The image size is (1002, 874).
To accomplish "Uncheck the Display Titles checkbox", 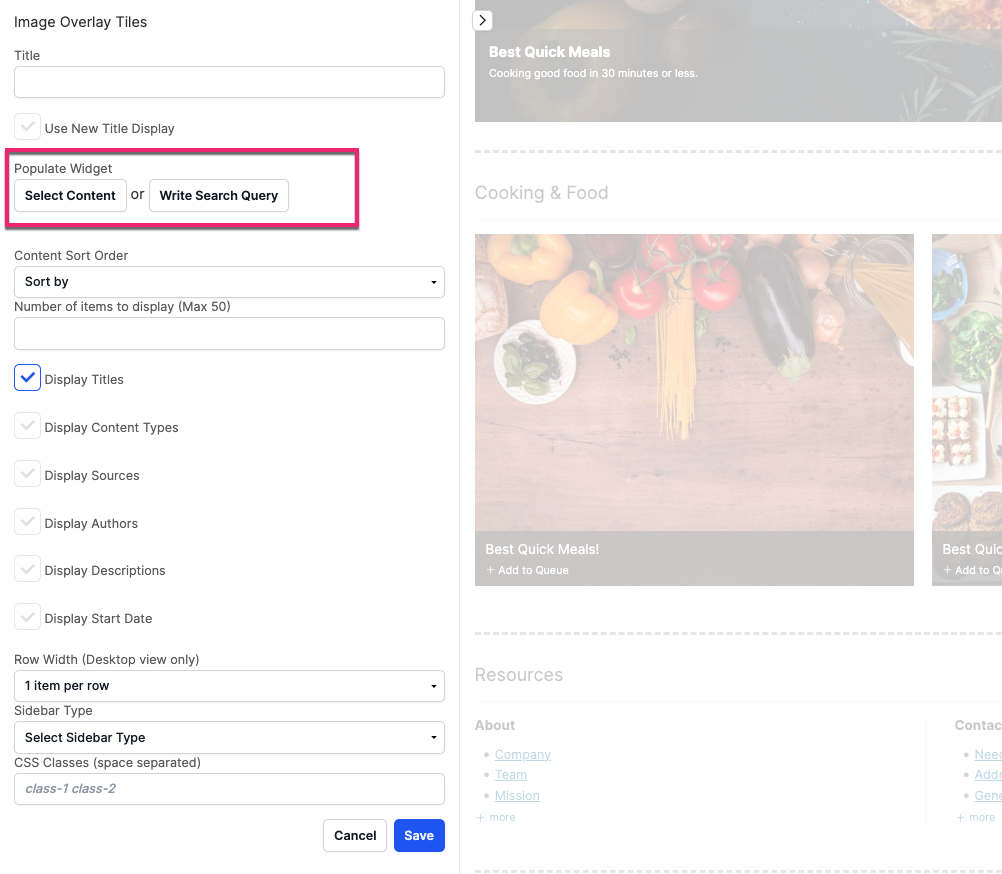I will tap(28, 378).
